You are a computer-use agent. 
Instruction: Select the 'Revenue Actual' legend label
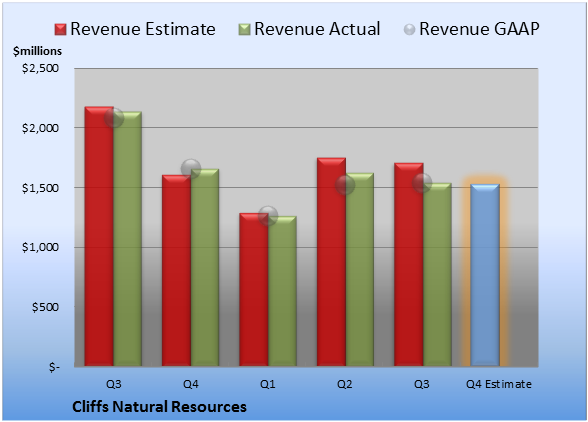pos(317,29)
